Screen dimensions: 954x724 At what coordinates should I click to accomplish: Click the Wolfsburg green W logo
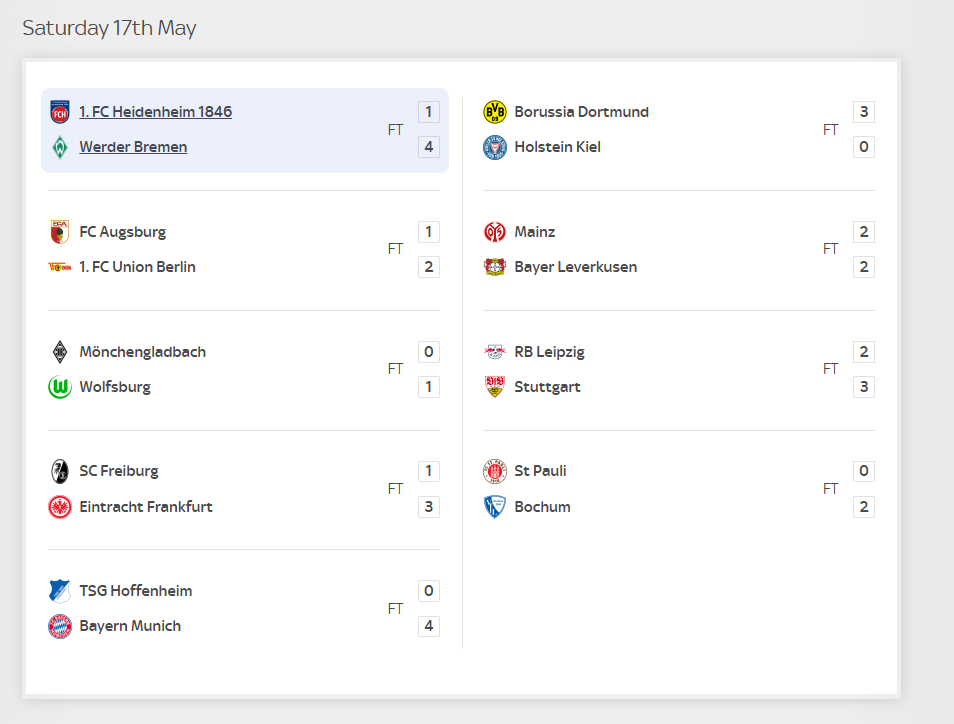pyautogui.click(x=60, y=387)
